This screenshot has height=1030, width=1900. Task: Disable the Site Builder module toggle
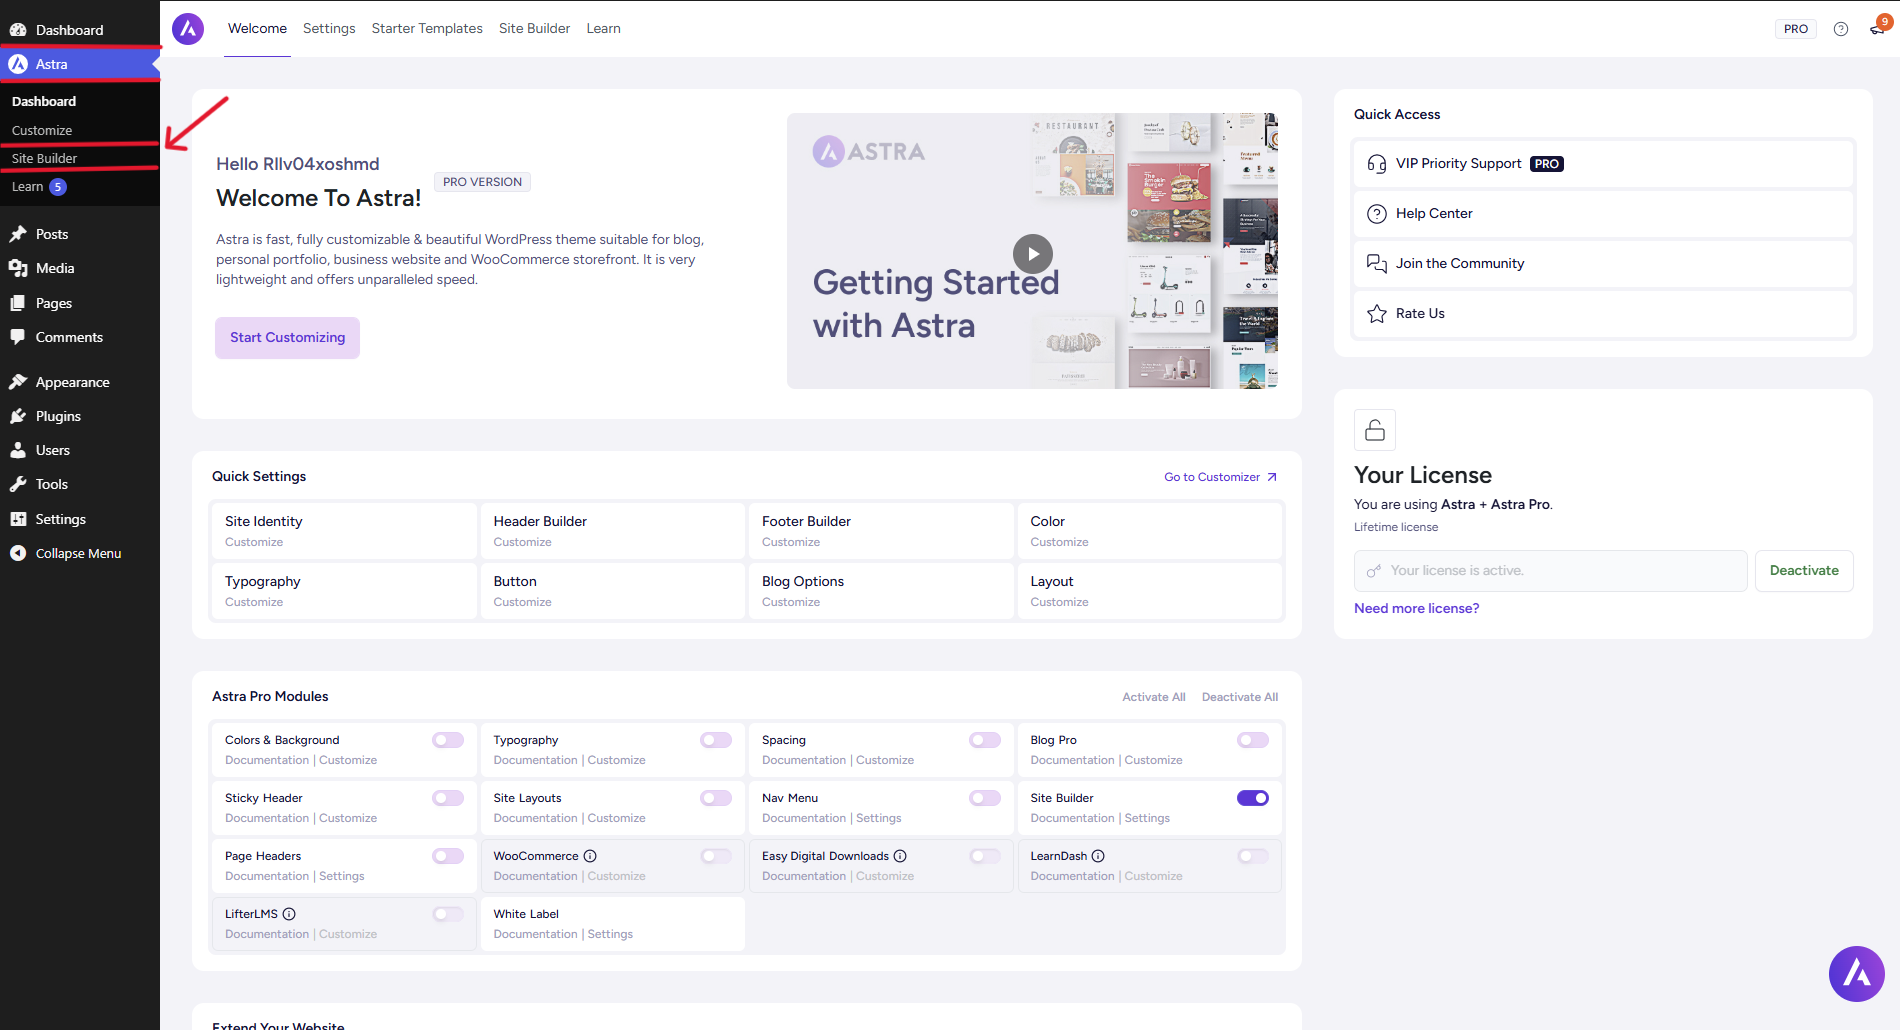pyautogui.click(x=1253, y=798)
